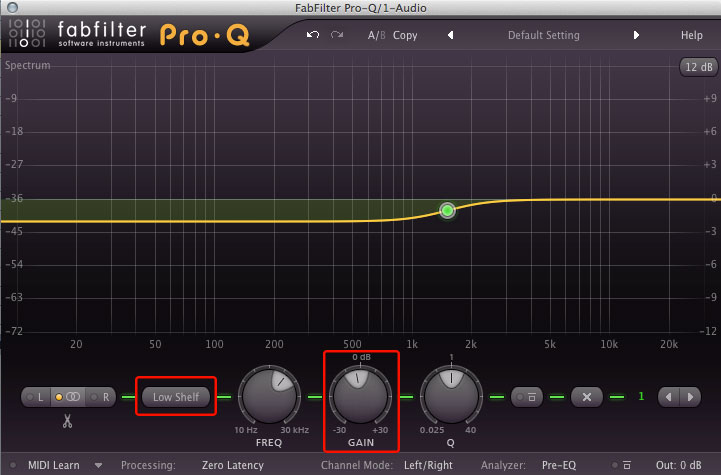The height and width of the screenshot is (475, 721).
Task: Open the Default Setting preset menu
Action: [543, 35]
